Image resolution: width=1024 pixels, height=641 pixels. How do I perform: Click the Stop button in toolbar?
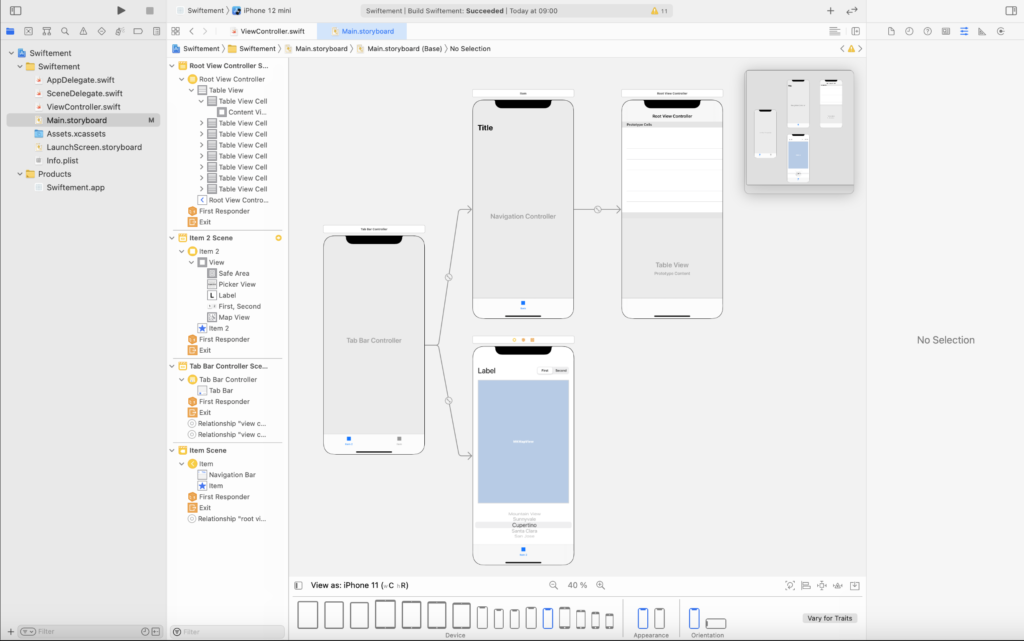[149, 10]
